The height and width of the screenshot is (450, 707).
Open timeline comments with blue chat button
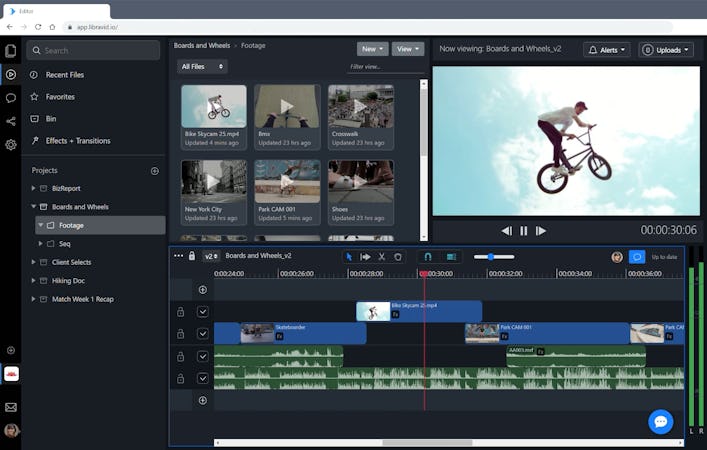637,257
